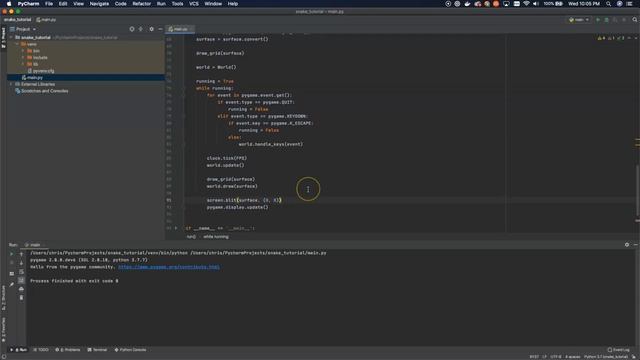Click the down arrow icon in Run console
Screen dimensions: 640x360
(21, 263)
